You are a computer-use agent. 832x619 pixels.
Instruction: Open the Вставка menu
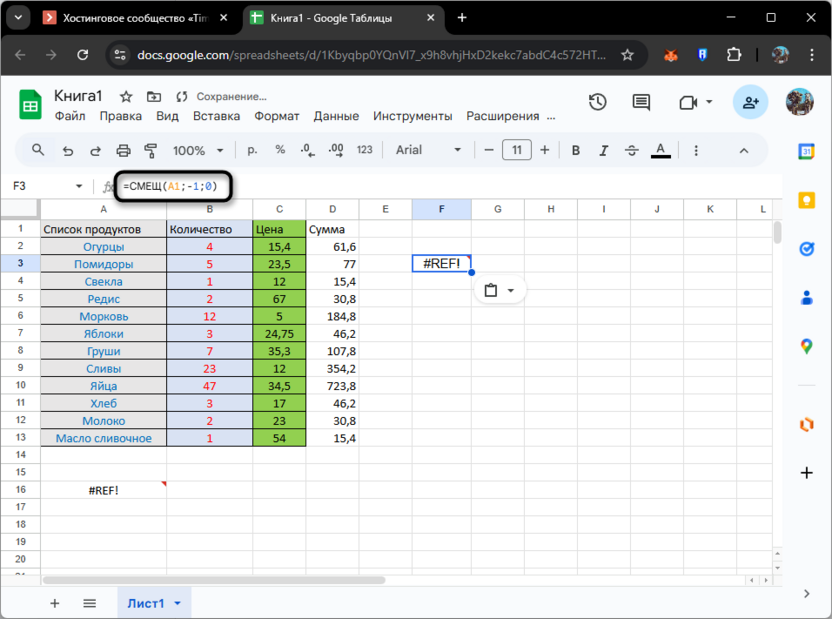216,116
